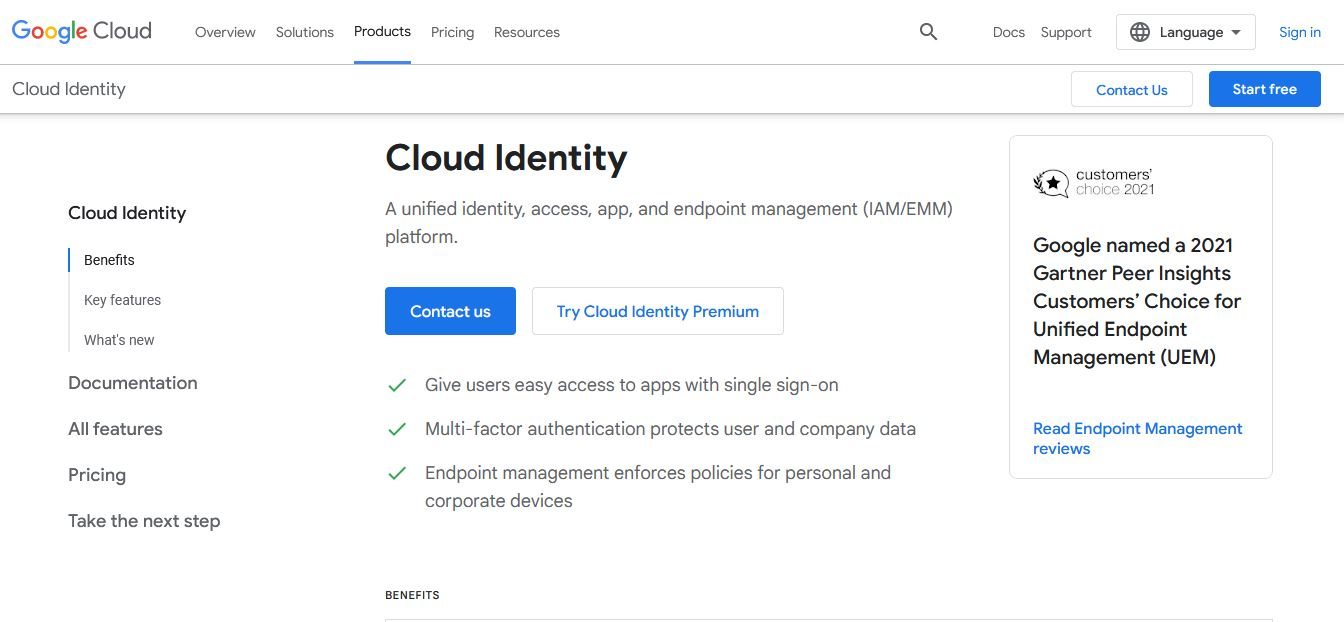The height and width of the screenshot is (622, 1344).
Task: Click Cloud Identity in the sub-header bar
Action: pos(69,89)
